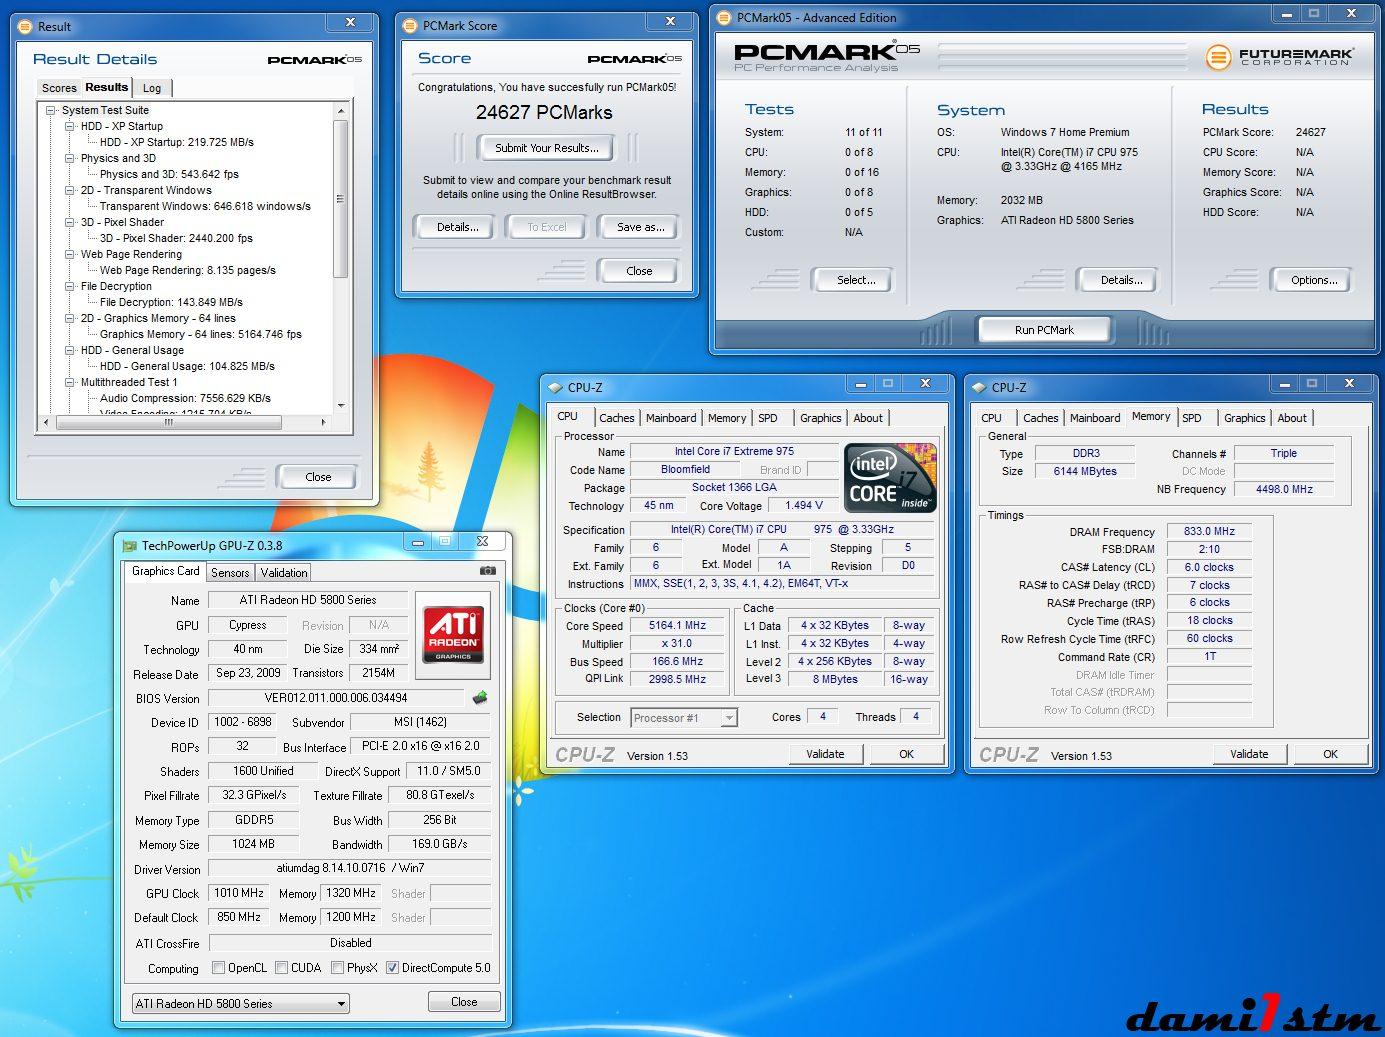Click the left CPU-Z window title icon
1385x1037 pixels.
pyautogui.click(x=555, y=387)
